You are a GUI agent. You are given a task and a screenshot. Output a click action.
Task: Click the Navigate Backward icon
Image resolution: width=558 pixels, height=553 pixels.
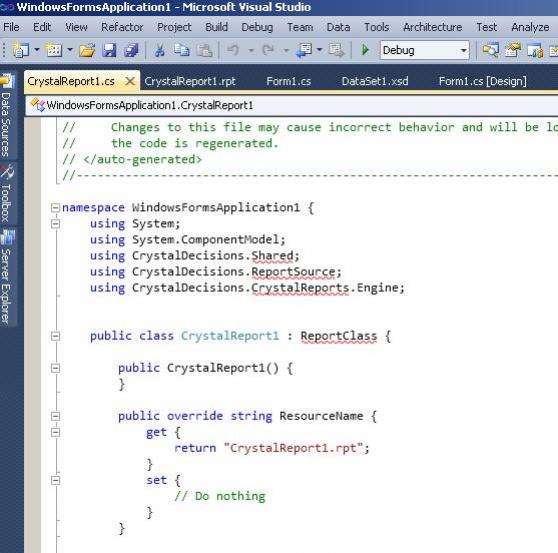304,50
